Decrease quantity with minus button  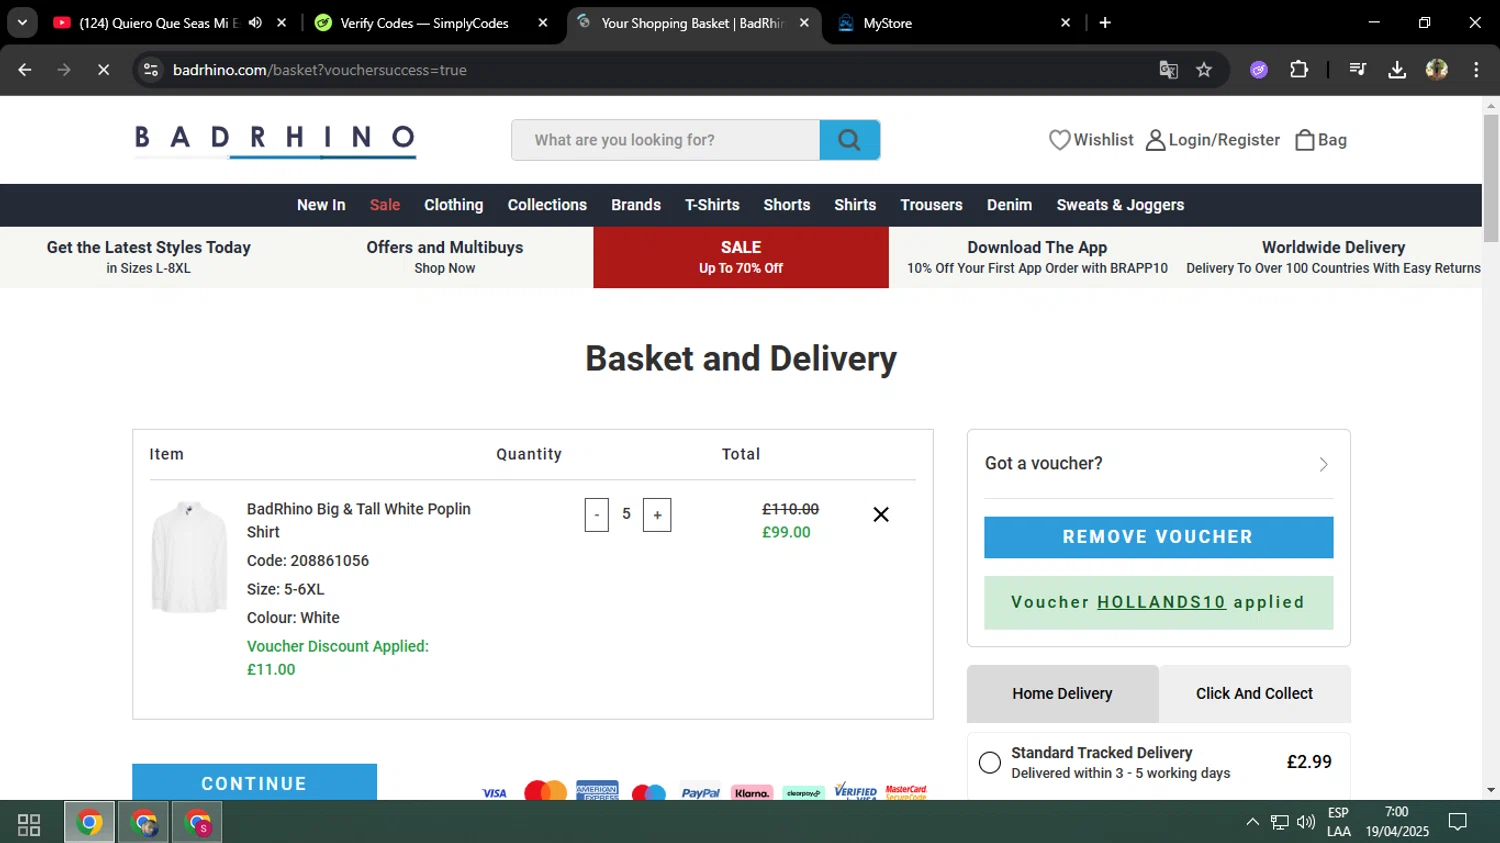[x=597, y=515]
